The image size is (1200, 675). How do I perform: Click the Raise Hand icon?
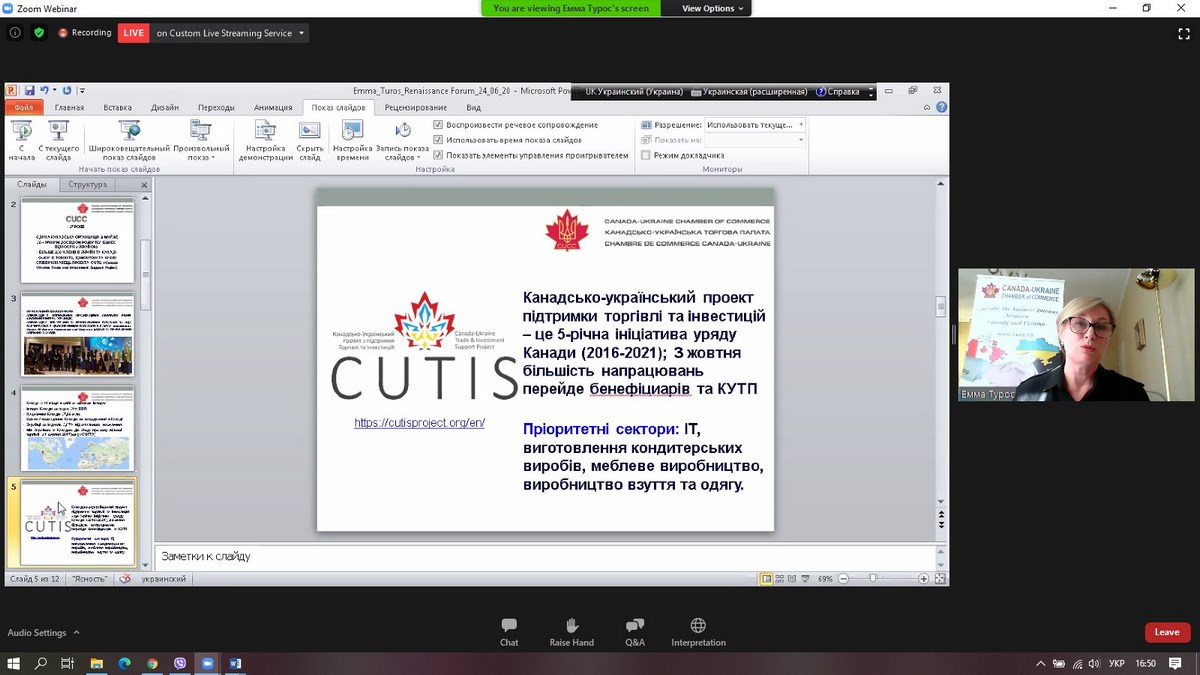point(571,626)
